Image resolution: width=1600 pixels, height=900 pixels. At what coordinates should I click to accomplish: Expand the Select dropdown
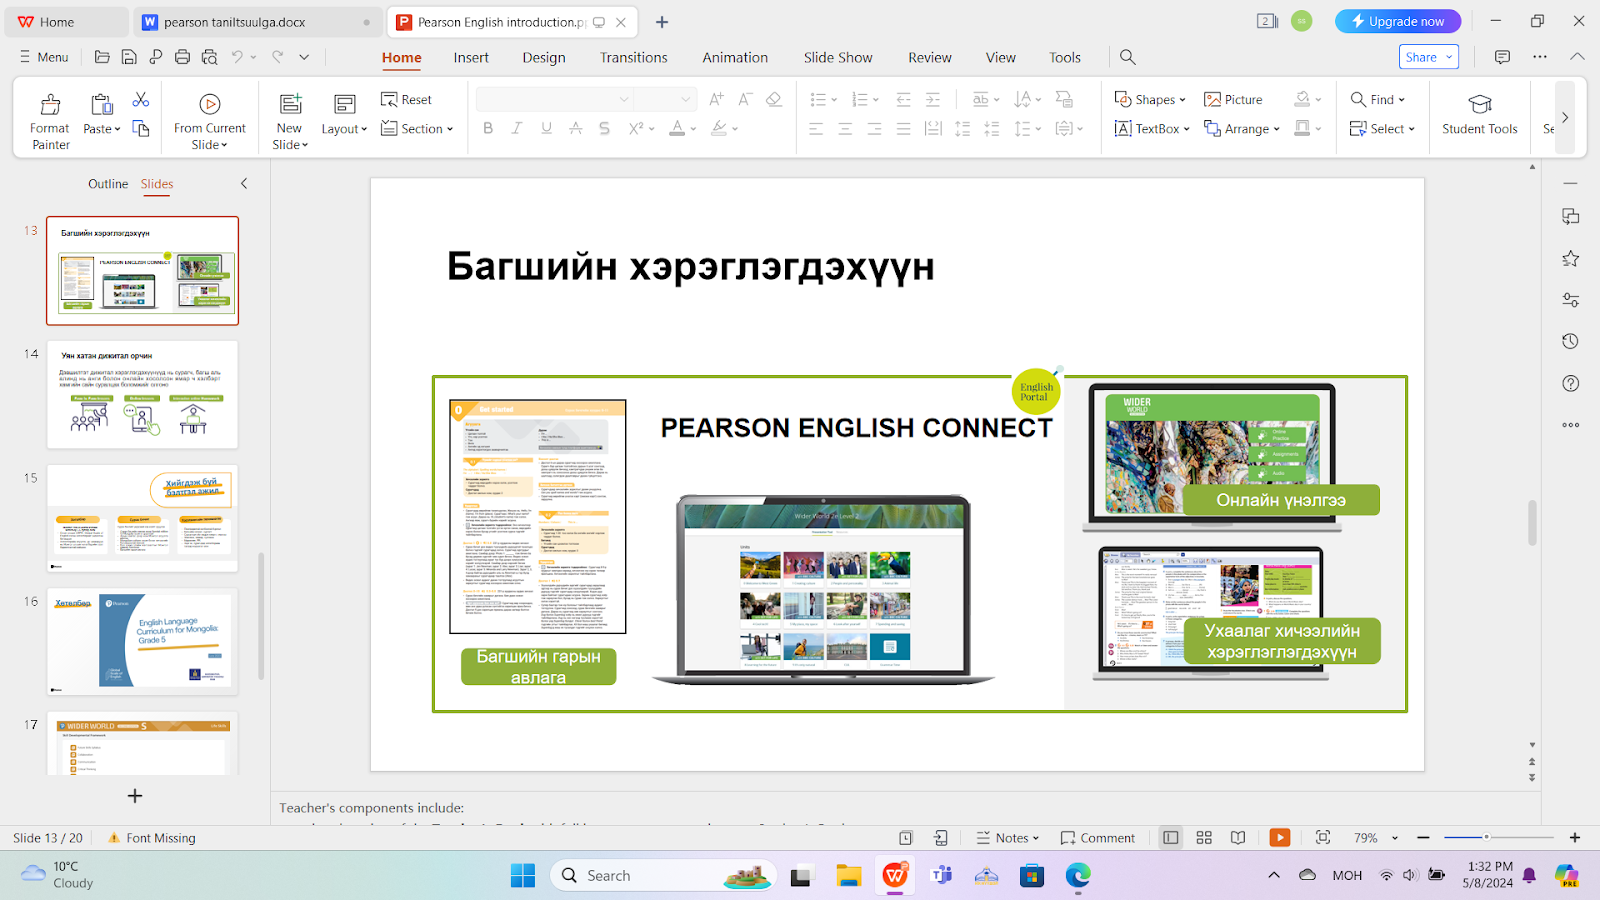pyautogui.click(x=1383, y=128)
